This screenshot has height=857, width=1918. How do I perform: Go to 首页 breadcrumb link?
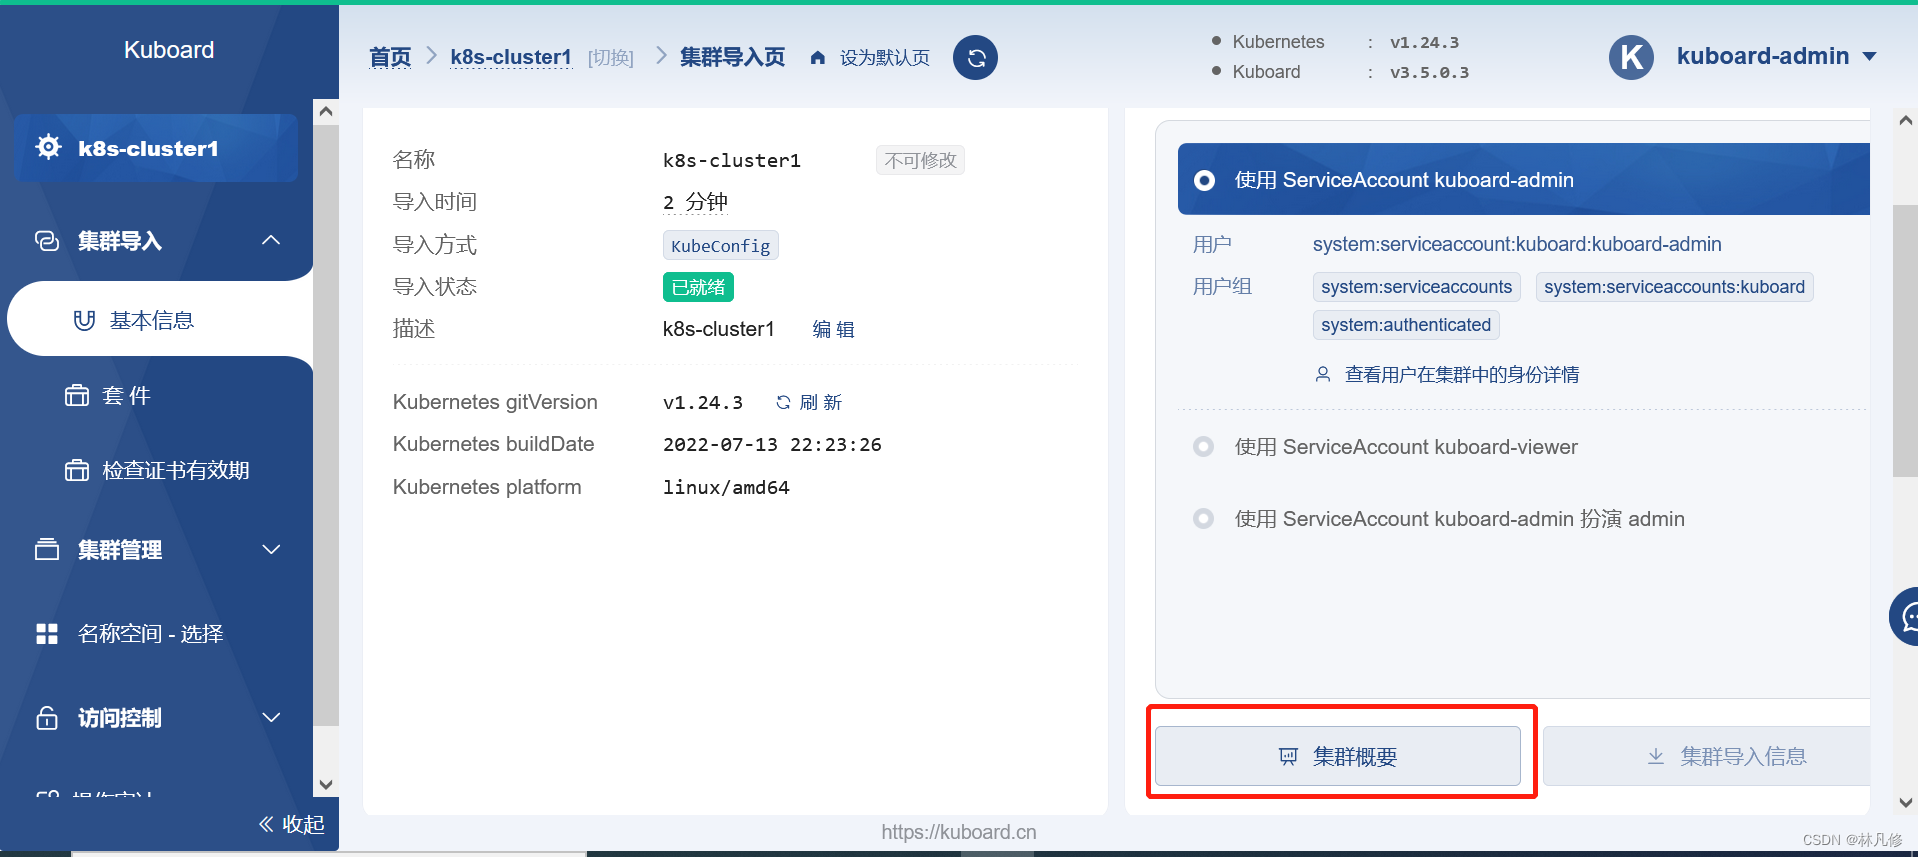(x=390, y=57)
